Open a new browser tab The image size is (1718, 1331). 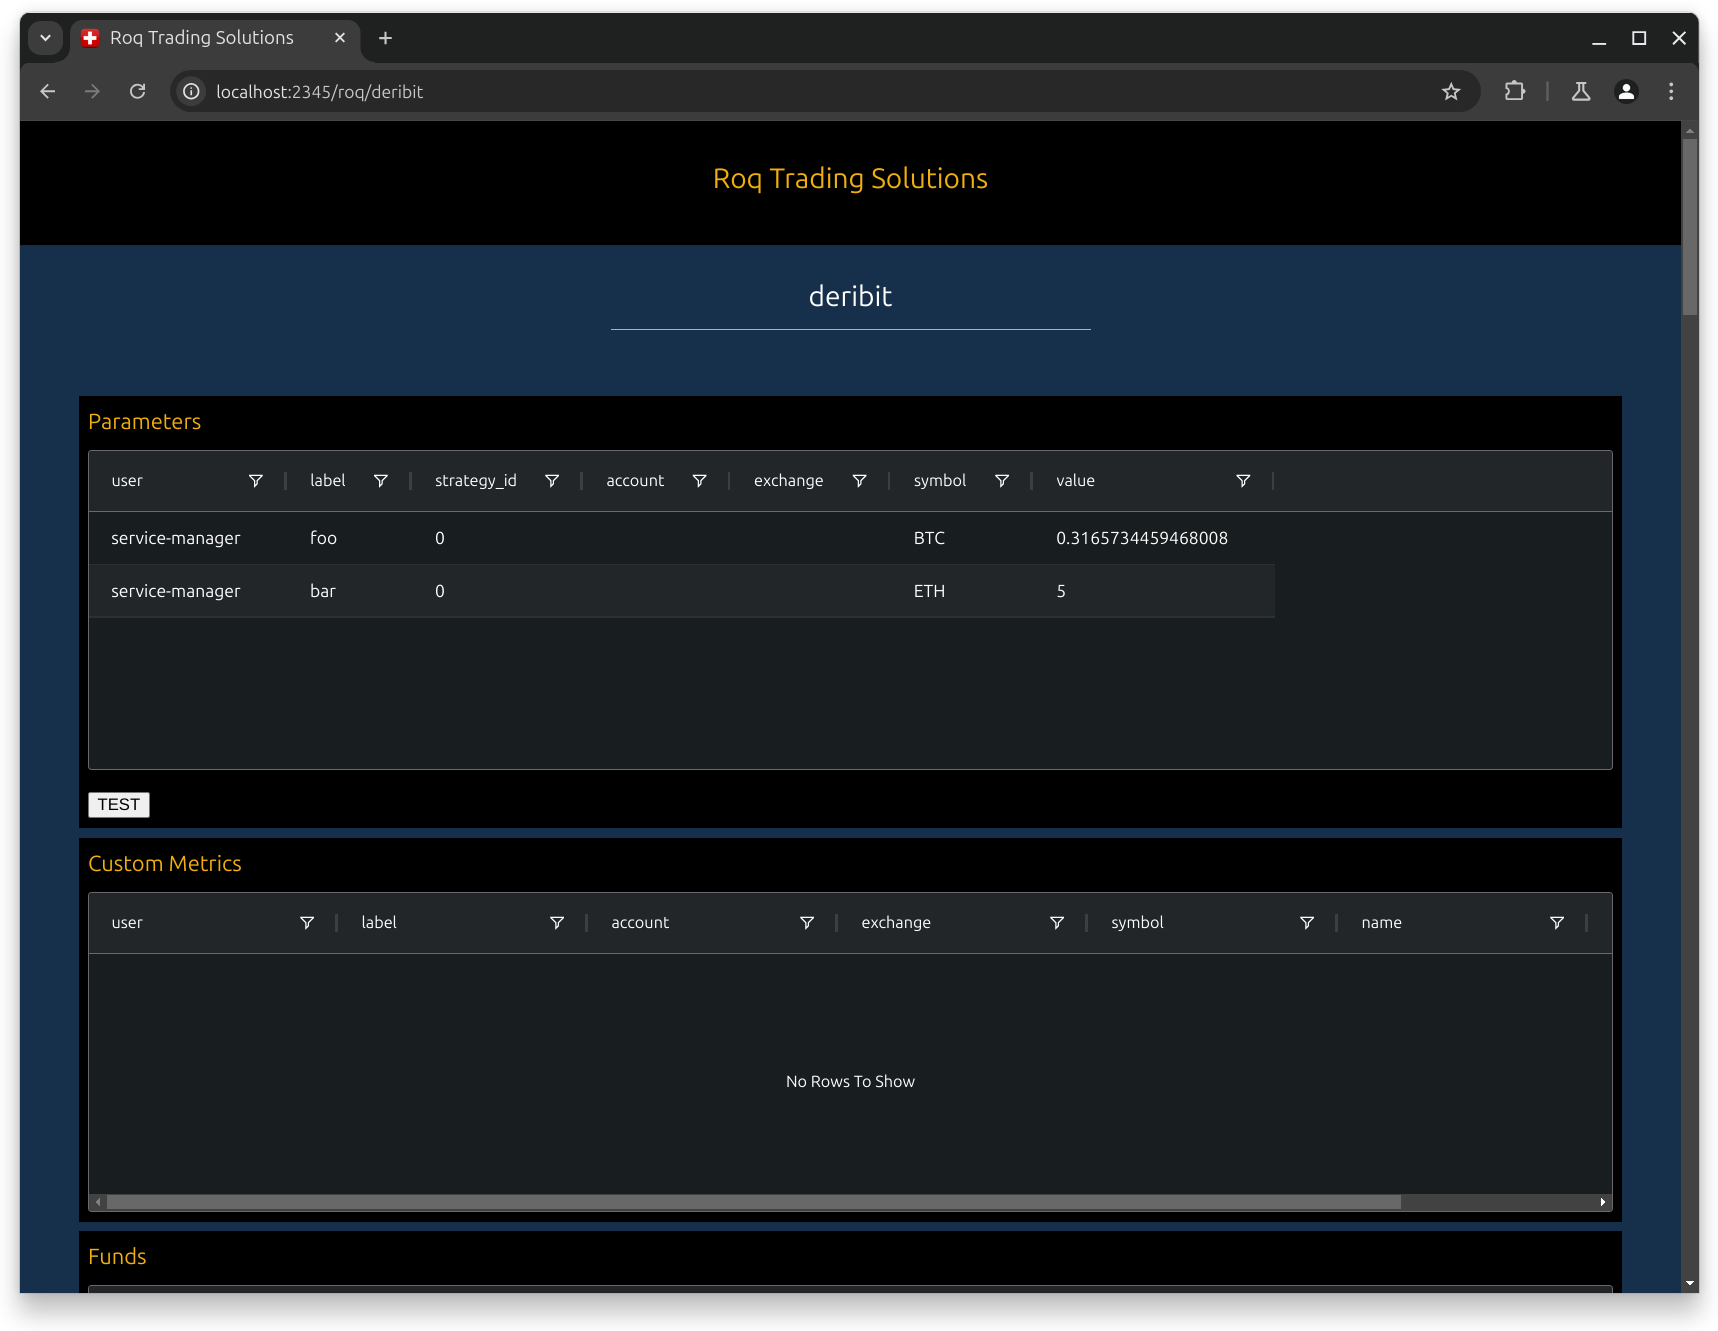click(385, 38)
